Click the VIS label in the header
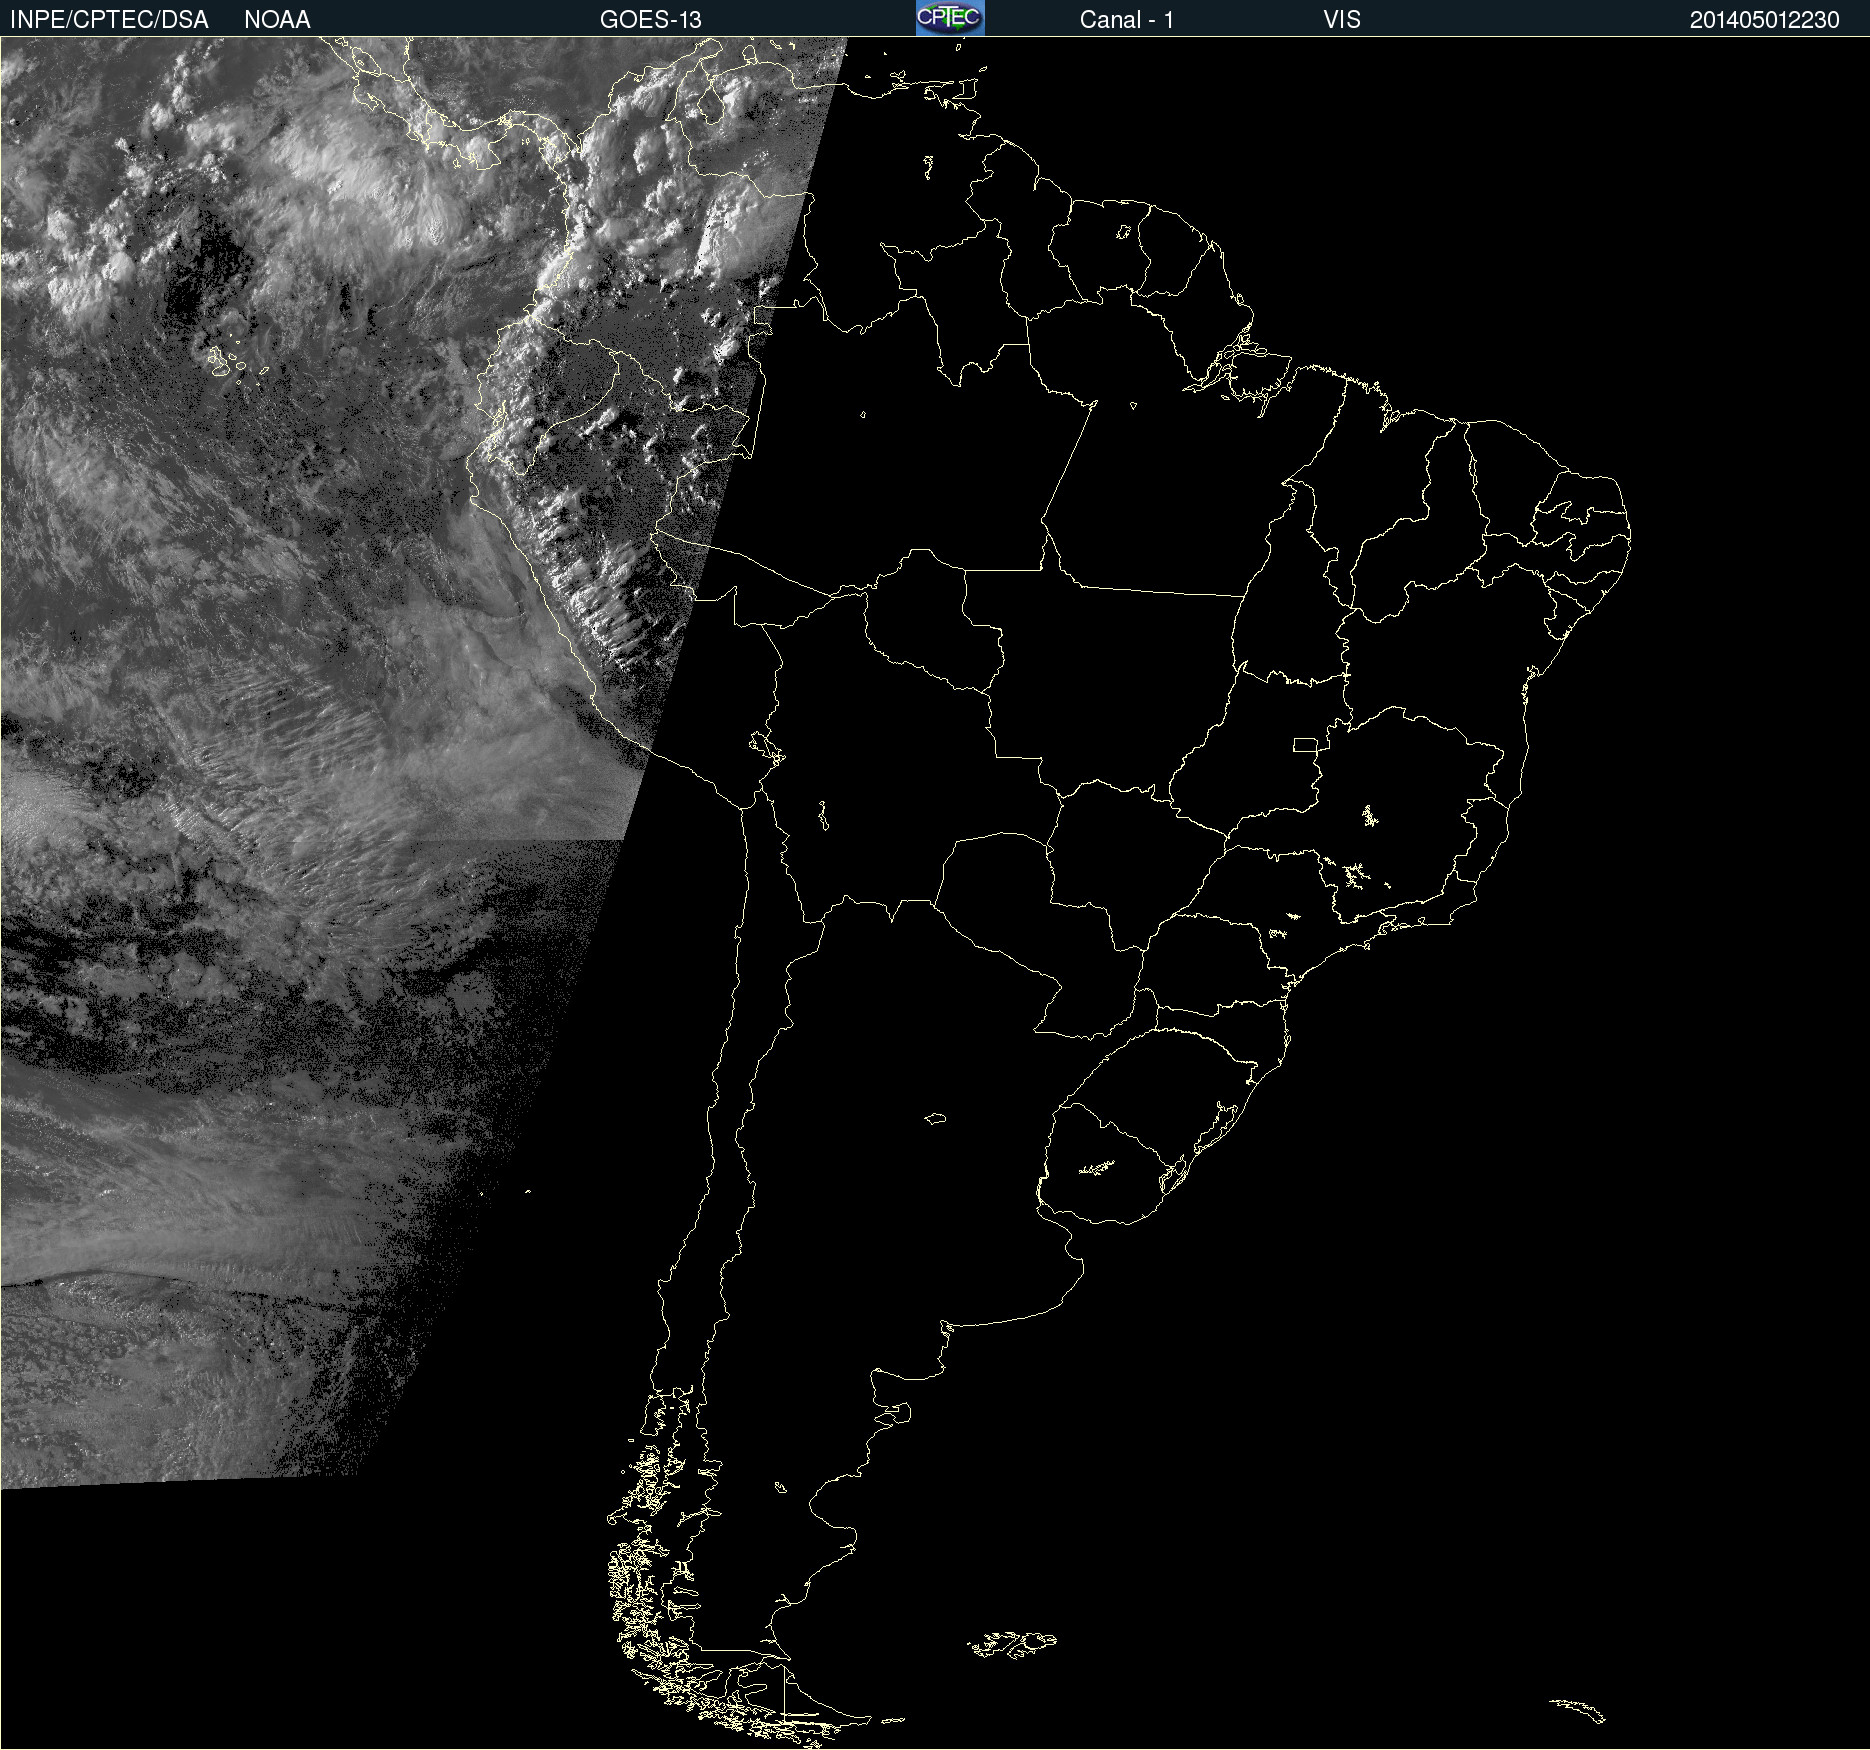1870x1750 pixels. (1342, 20)
